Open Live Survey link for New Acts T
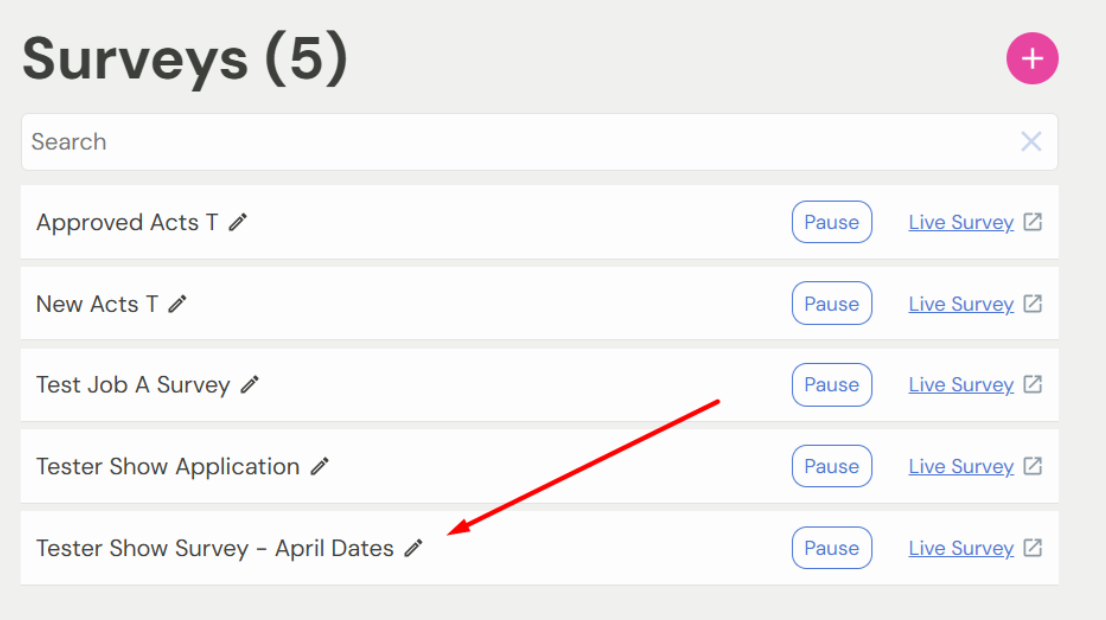The height and width of the screenshot is (620, 1106). (x=960, y=304)
